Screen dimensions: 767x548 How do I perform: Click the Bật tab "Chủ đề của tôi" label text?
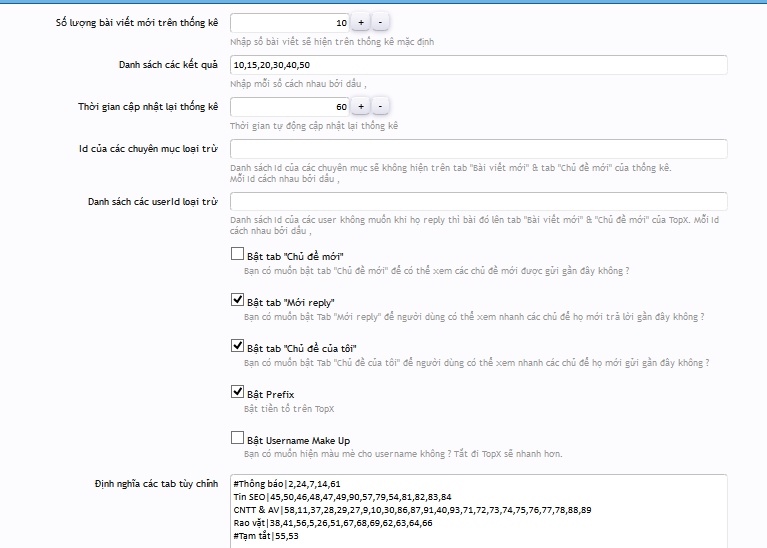(x=302, y=348)
